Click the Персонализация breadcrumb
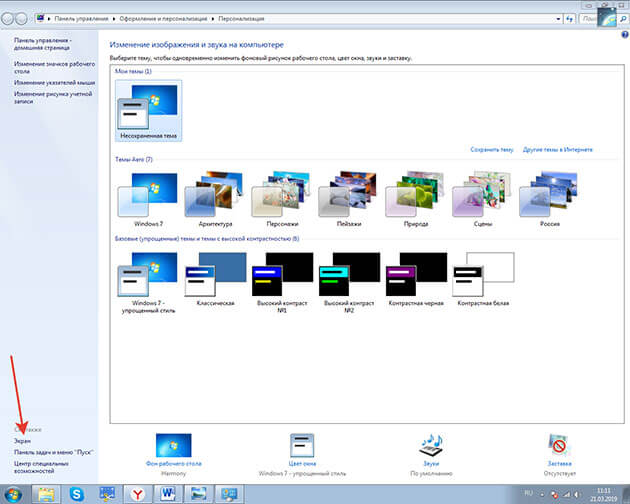This screenshot has width=630, height=504. click(x=241, y=19)
